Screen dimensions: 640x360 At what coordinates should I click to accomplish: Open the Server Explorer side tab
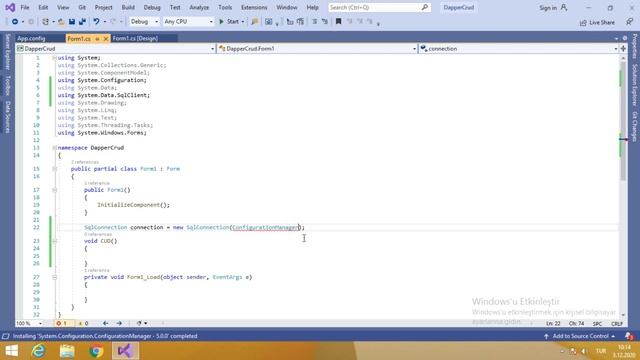tap(7, 52)
